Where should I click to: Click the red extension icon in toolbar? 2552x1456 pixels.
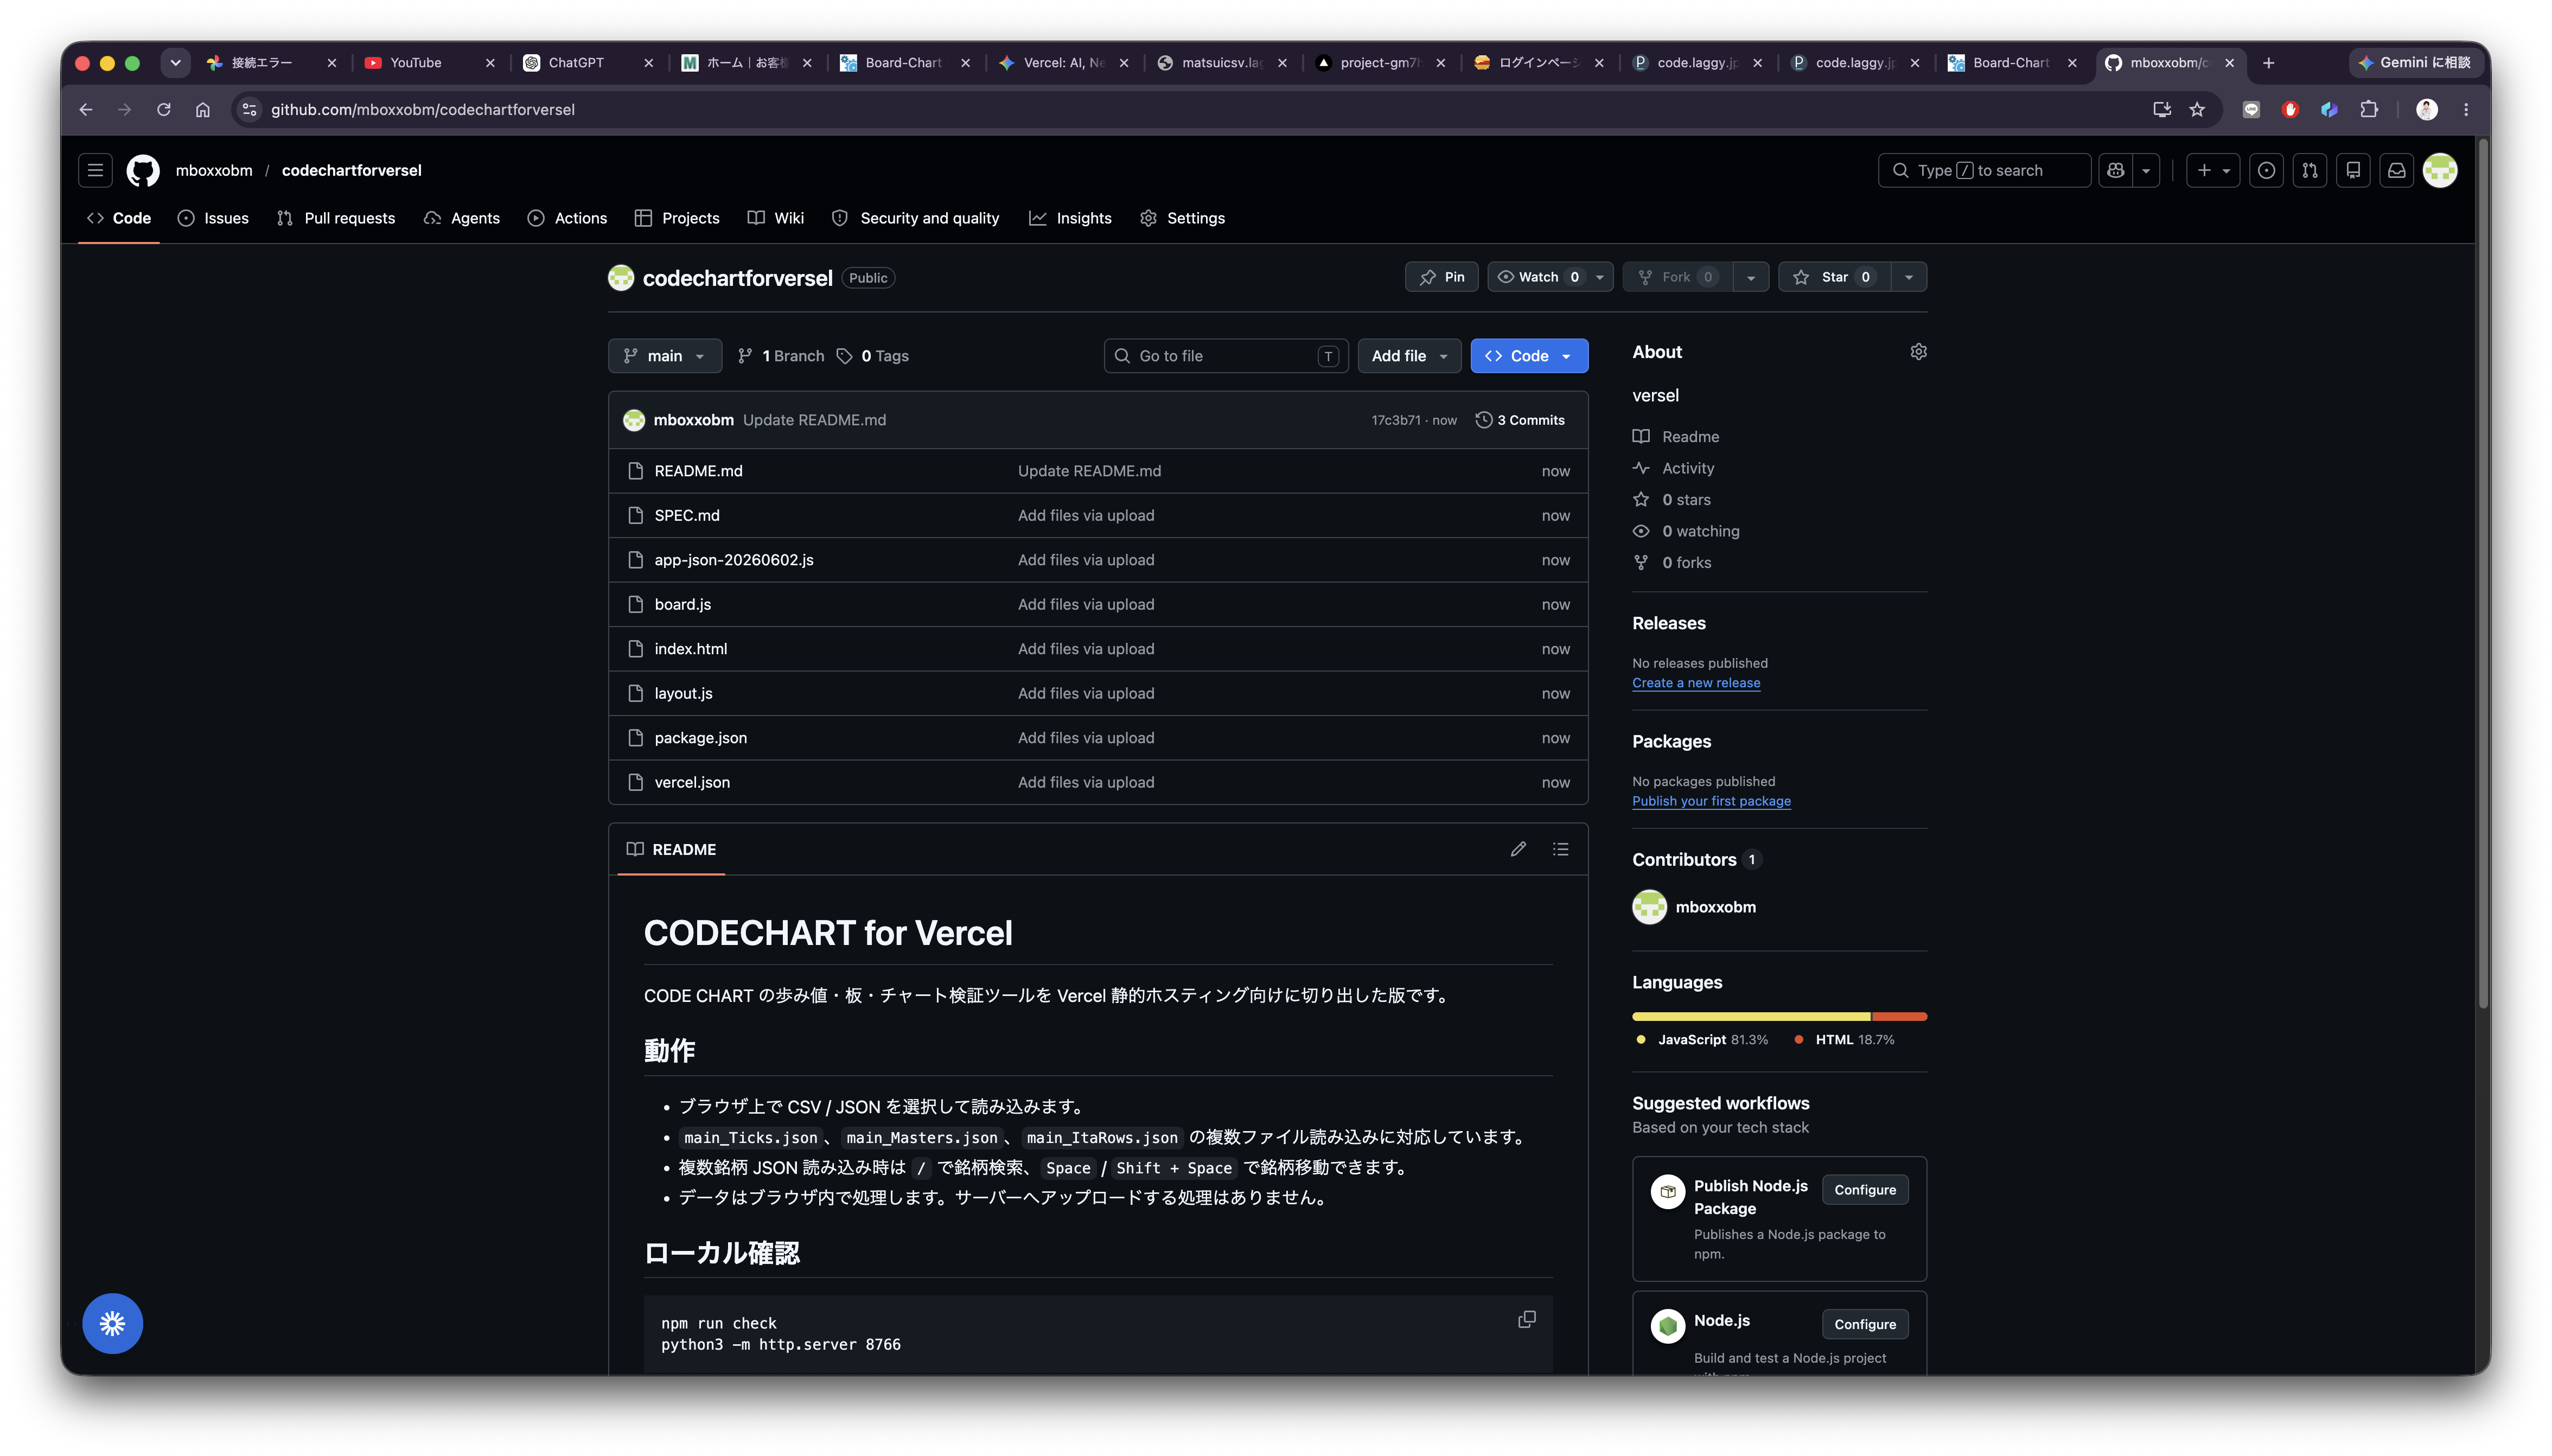(2290, 110)
